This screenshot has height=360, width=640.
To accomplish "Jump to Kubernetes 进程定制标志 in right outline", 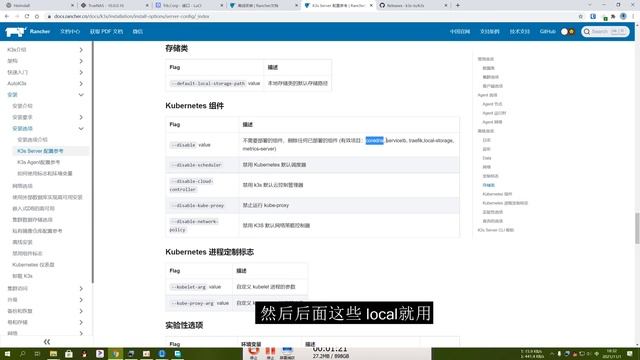I will click(x=505, y=203).
